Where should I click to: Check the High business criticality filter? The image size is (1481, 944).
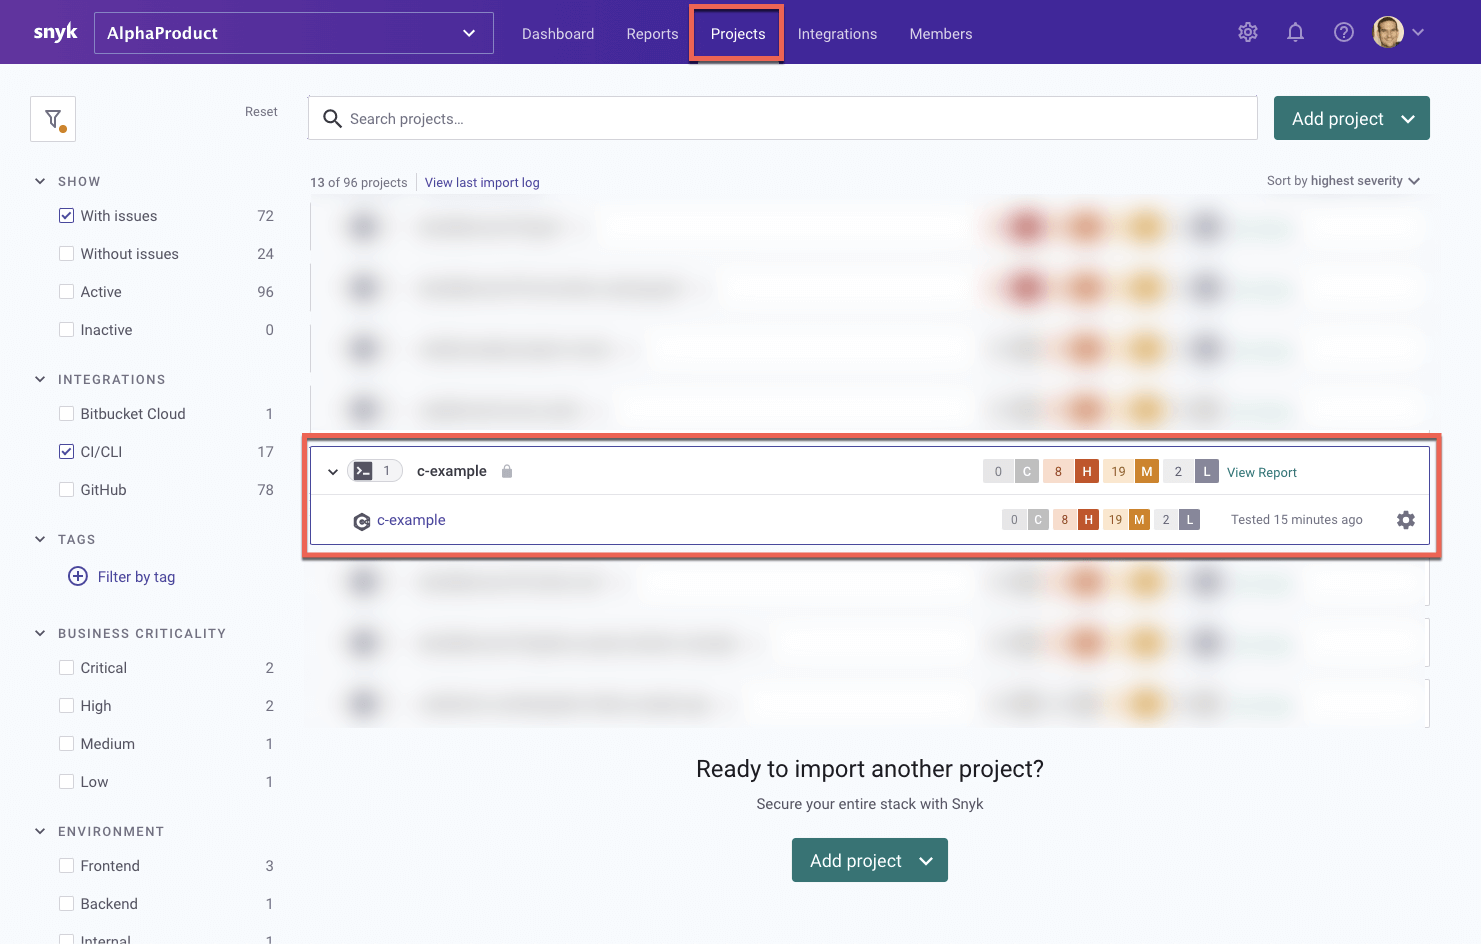(x=67, y=706)
